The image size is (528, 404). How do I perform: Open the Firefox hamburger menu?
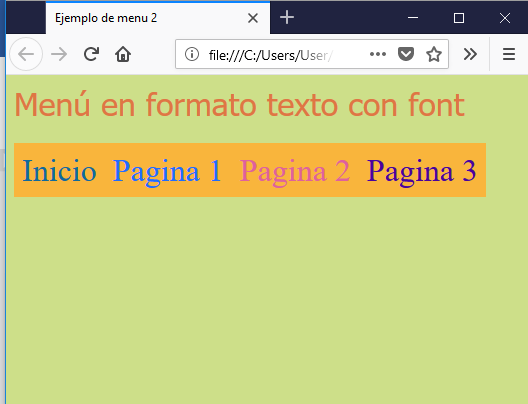coord(509,54)
